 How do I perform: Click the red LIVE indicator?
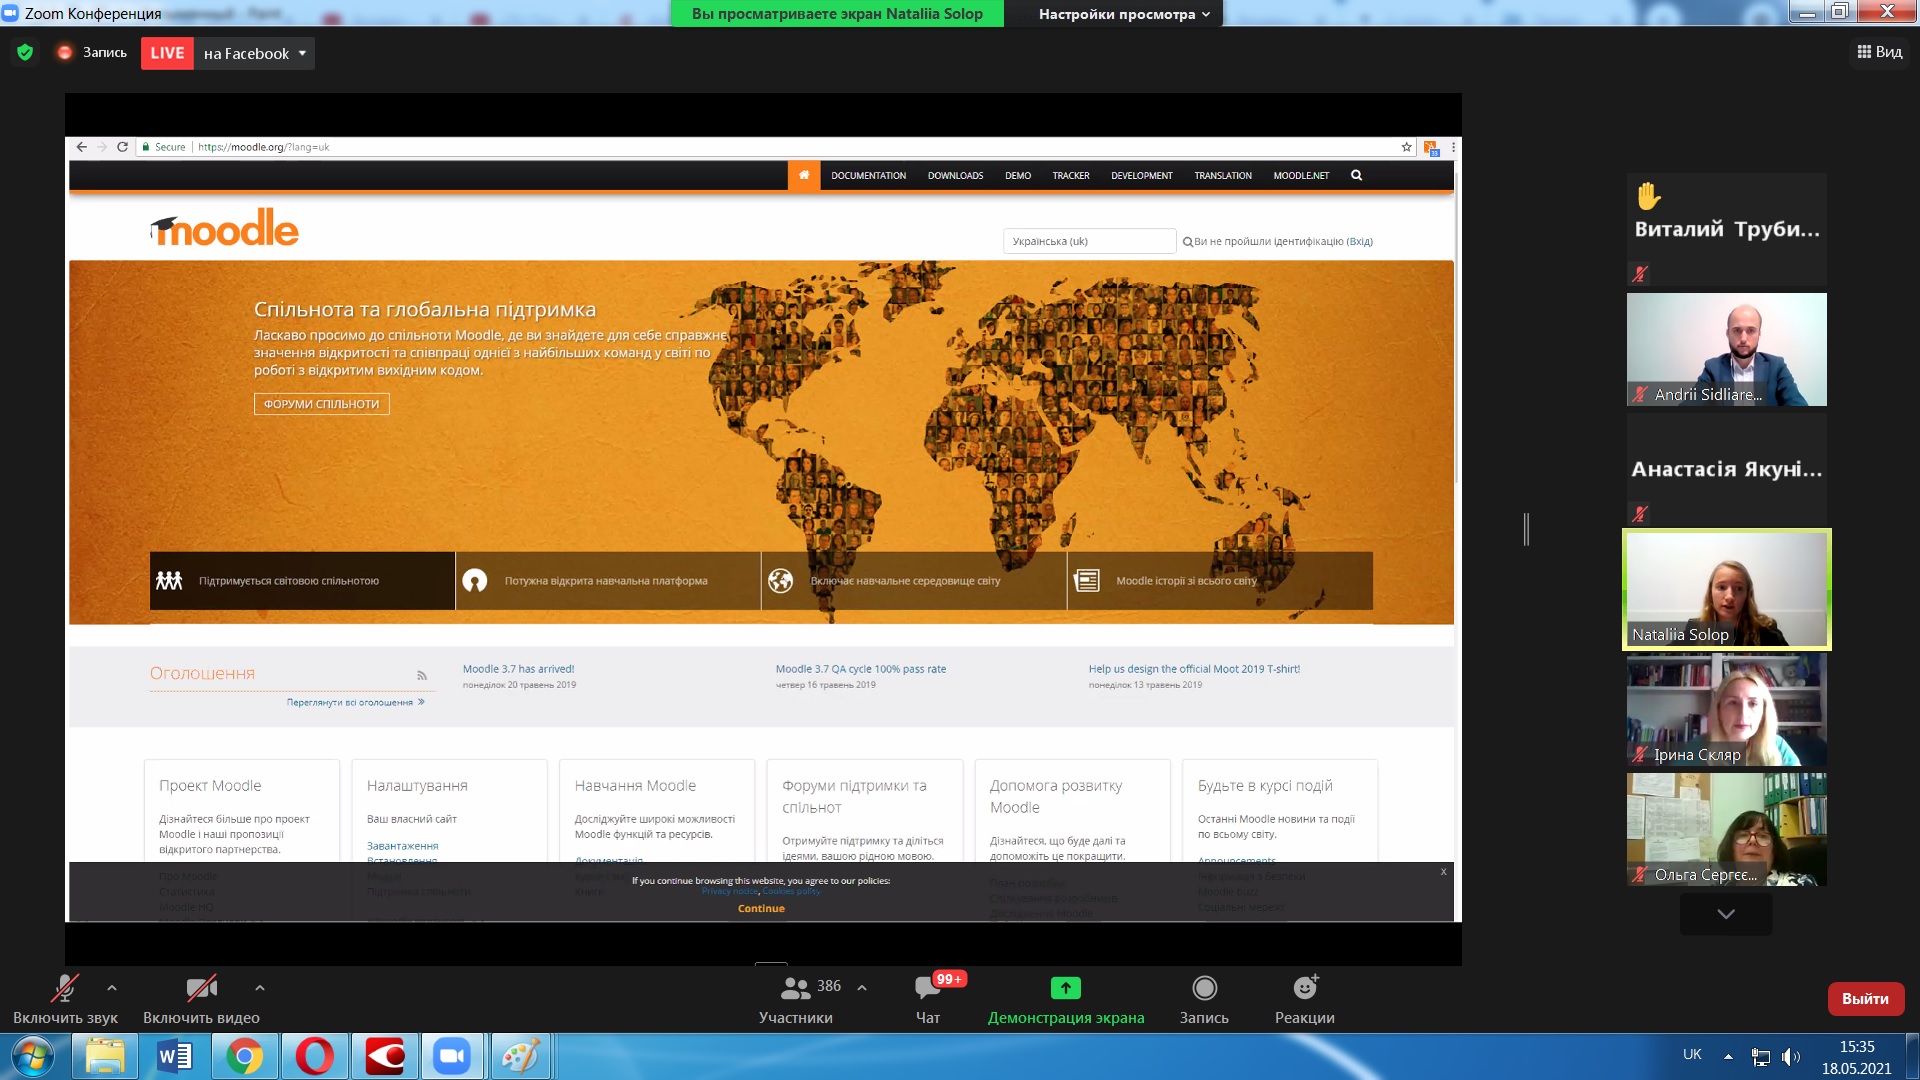167,53
